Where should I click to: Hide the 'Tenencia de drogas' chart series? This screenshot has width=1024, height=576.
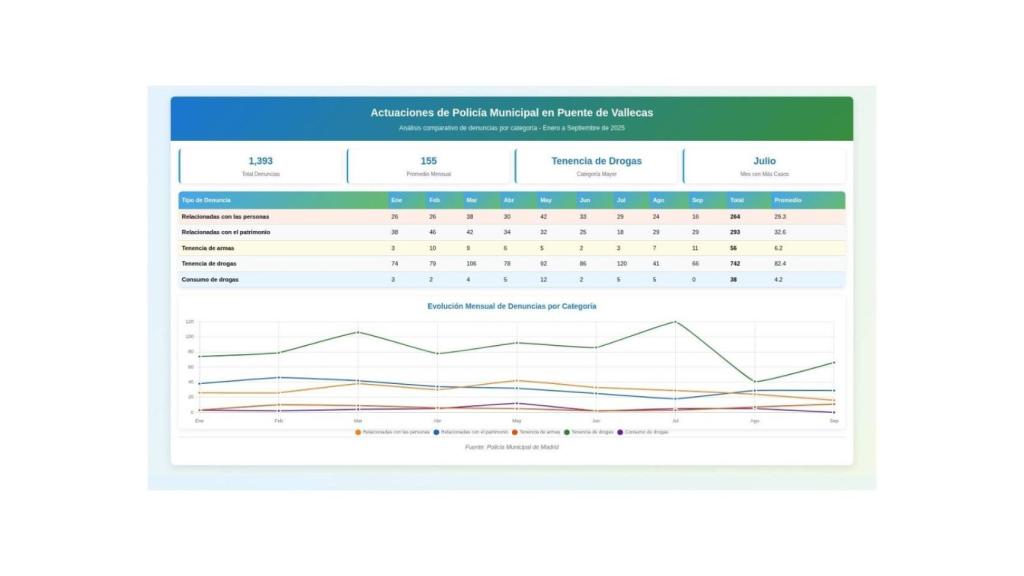click(x=589, y=432)
